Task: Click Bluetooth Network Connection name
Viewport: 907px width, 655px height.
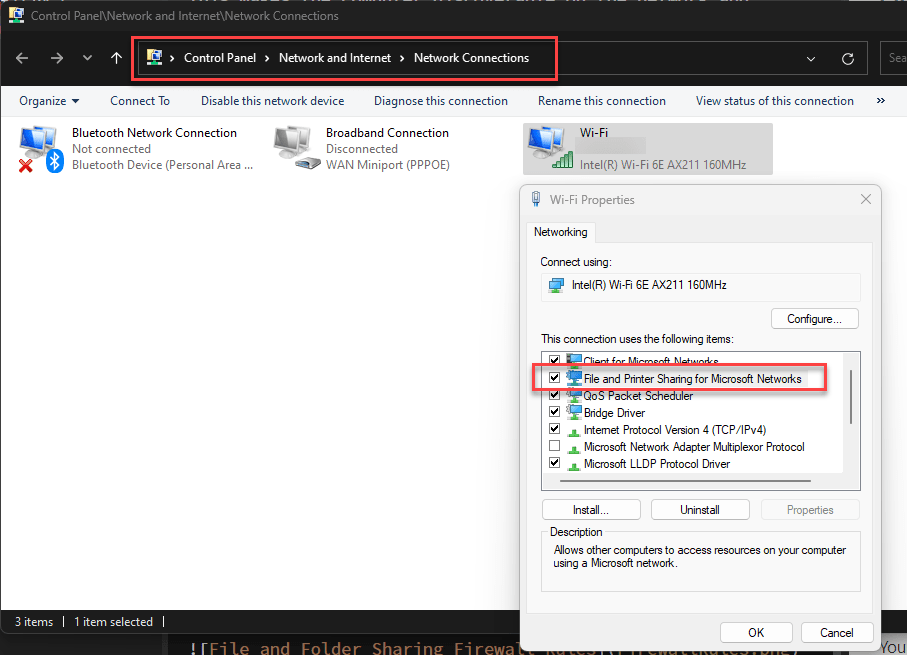Action: click(154, 133)
